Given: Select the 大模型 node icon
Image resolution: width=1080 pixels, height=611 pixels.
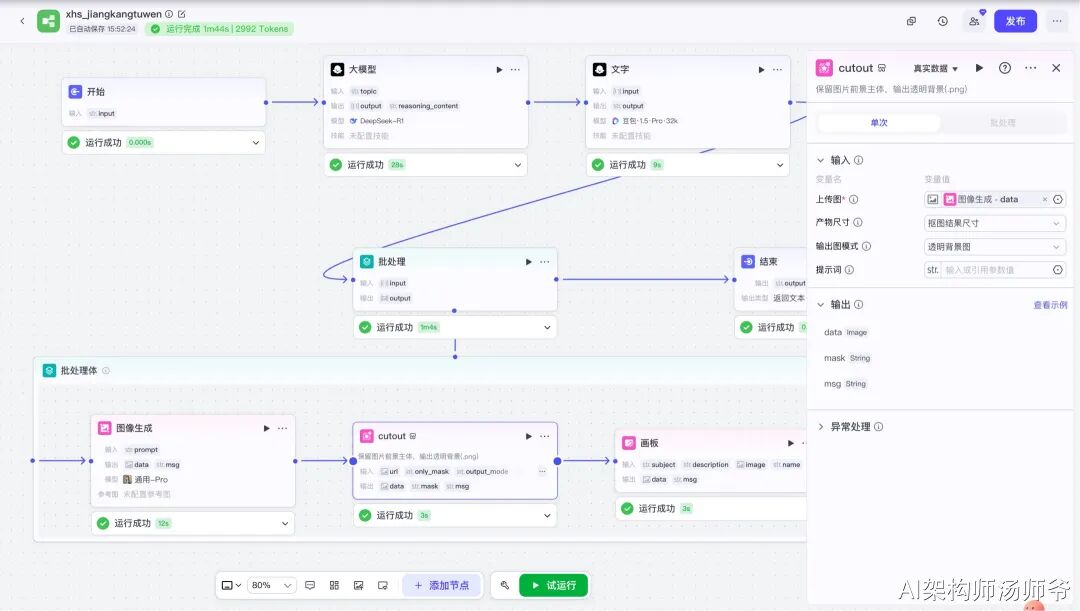Looking at the screenshot, I should (x=338, y=70).
